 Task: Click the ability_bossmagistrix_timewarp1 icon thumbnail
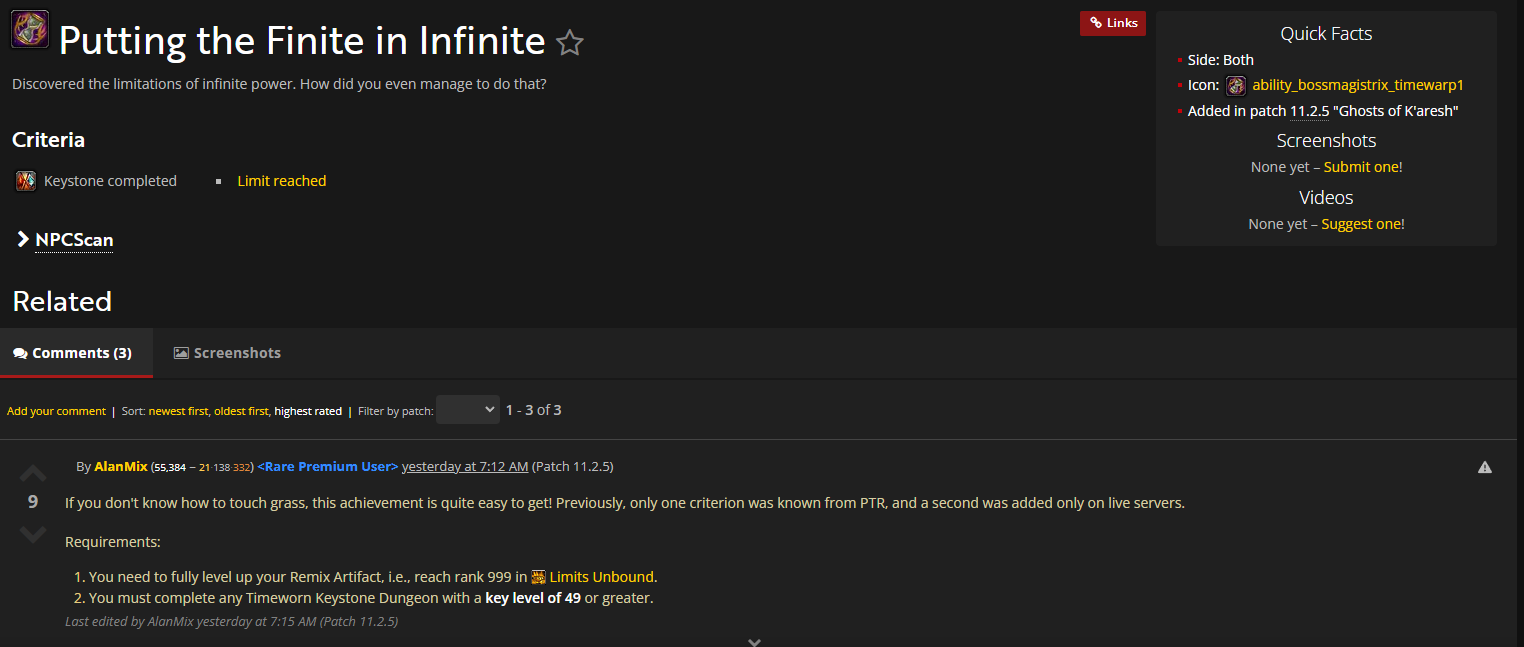point(1236,86)
